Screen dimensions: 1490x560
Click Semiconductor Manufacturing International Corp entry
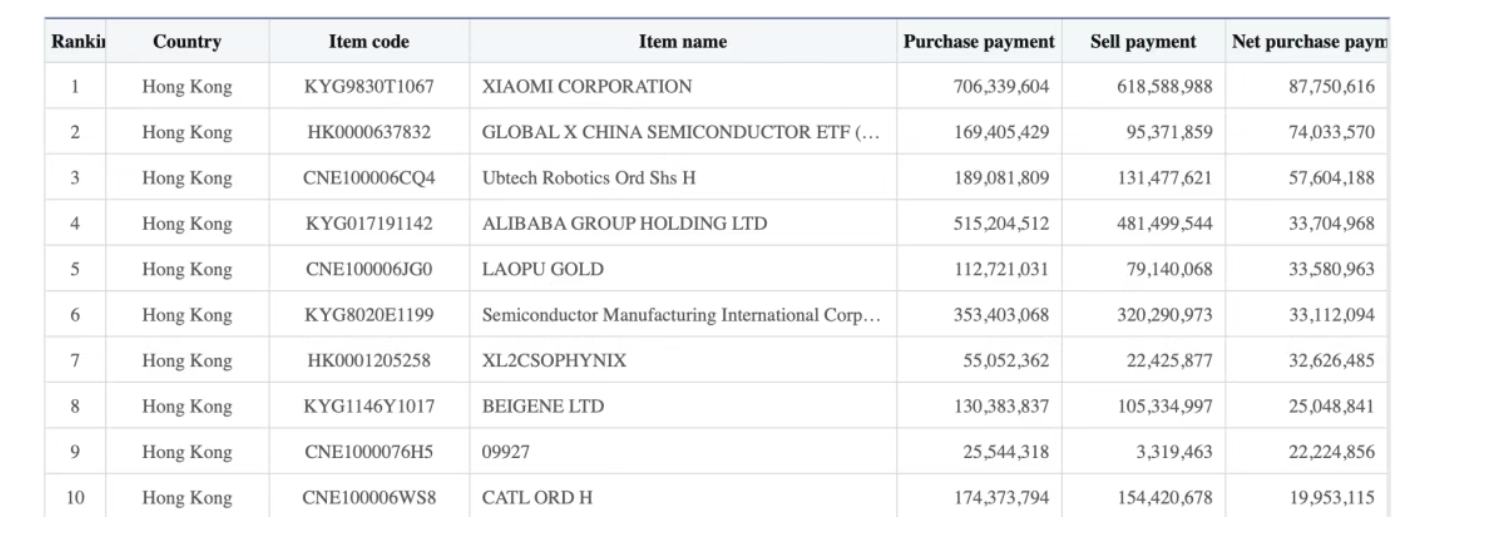(x=681, y=315)
